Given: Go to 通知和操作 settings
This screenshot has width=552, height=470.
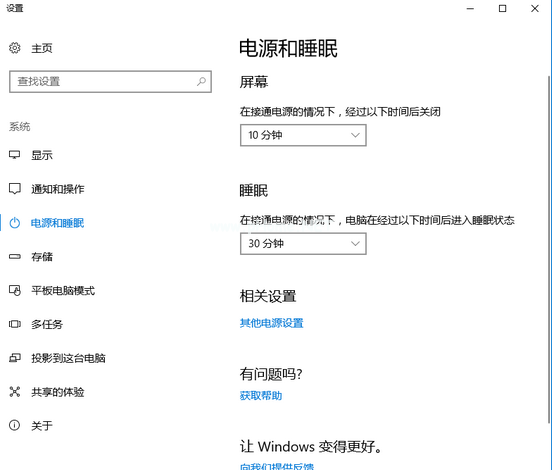Looking at the screenshot, I should [58, 189].
